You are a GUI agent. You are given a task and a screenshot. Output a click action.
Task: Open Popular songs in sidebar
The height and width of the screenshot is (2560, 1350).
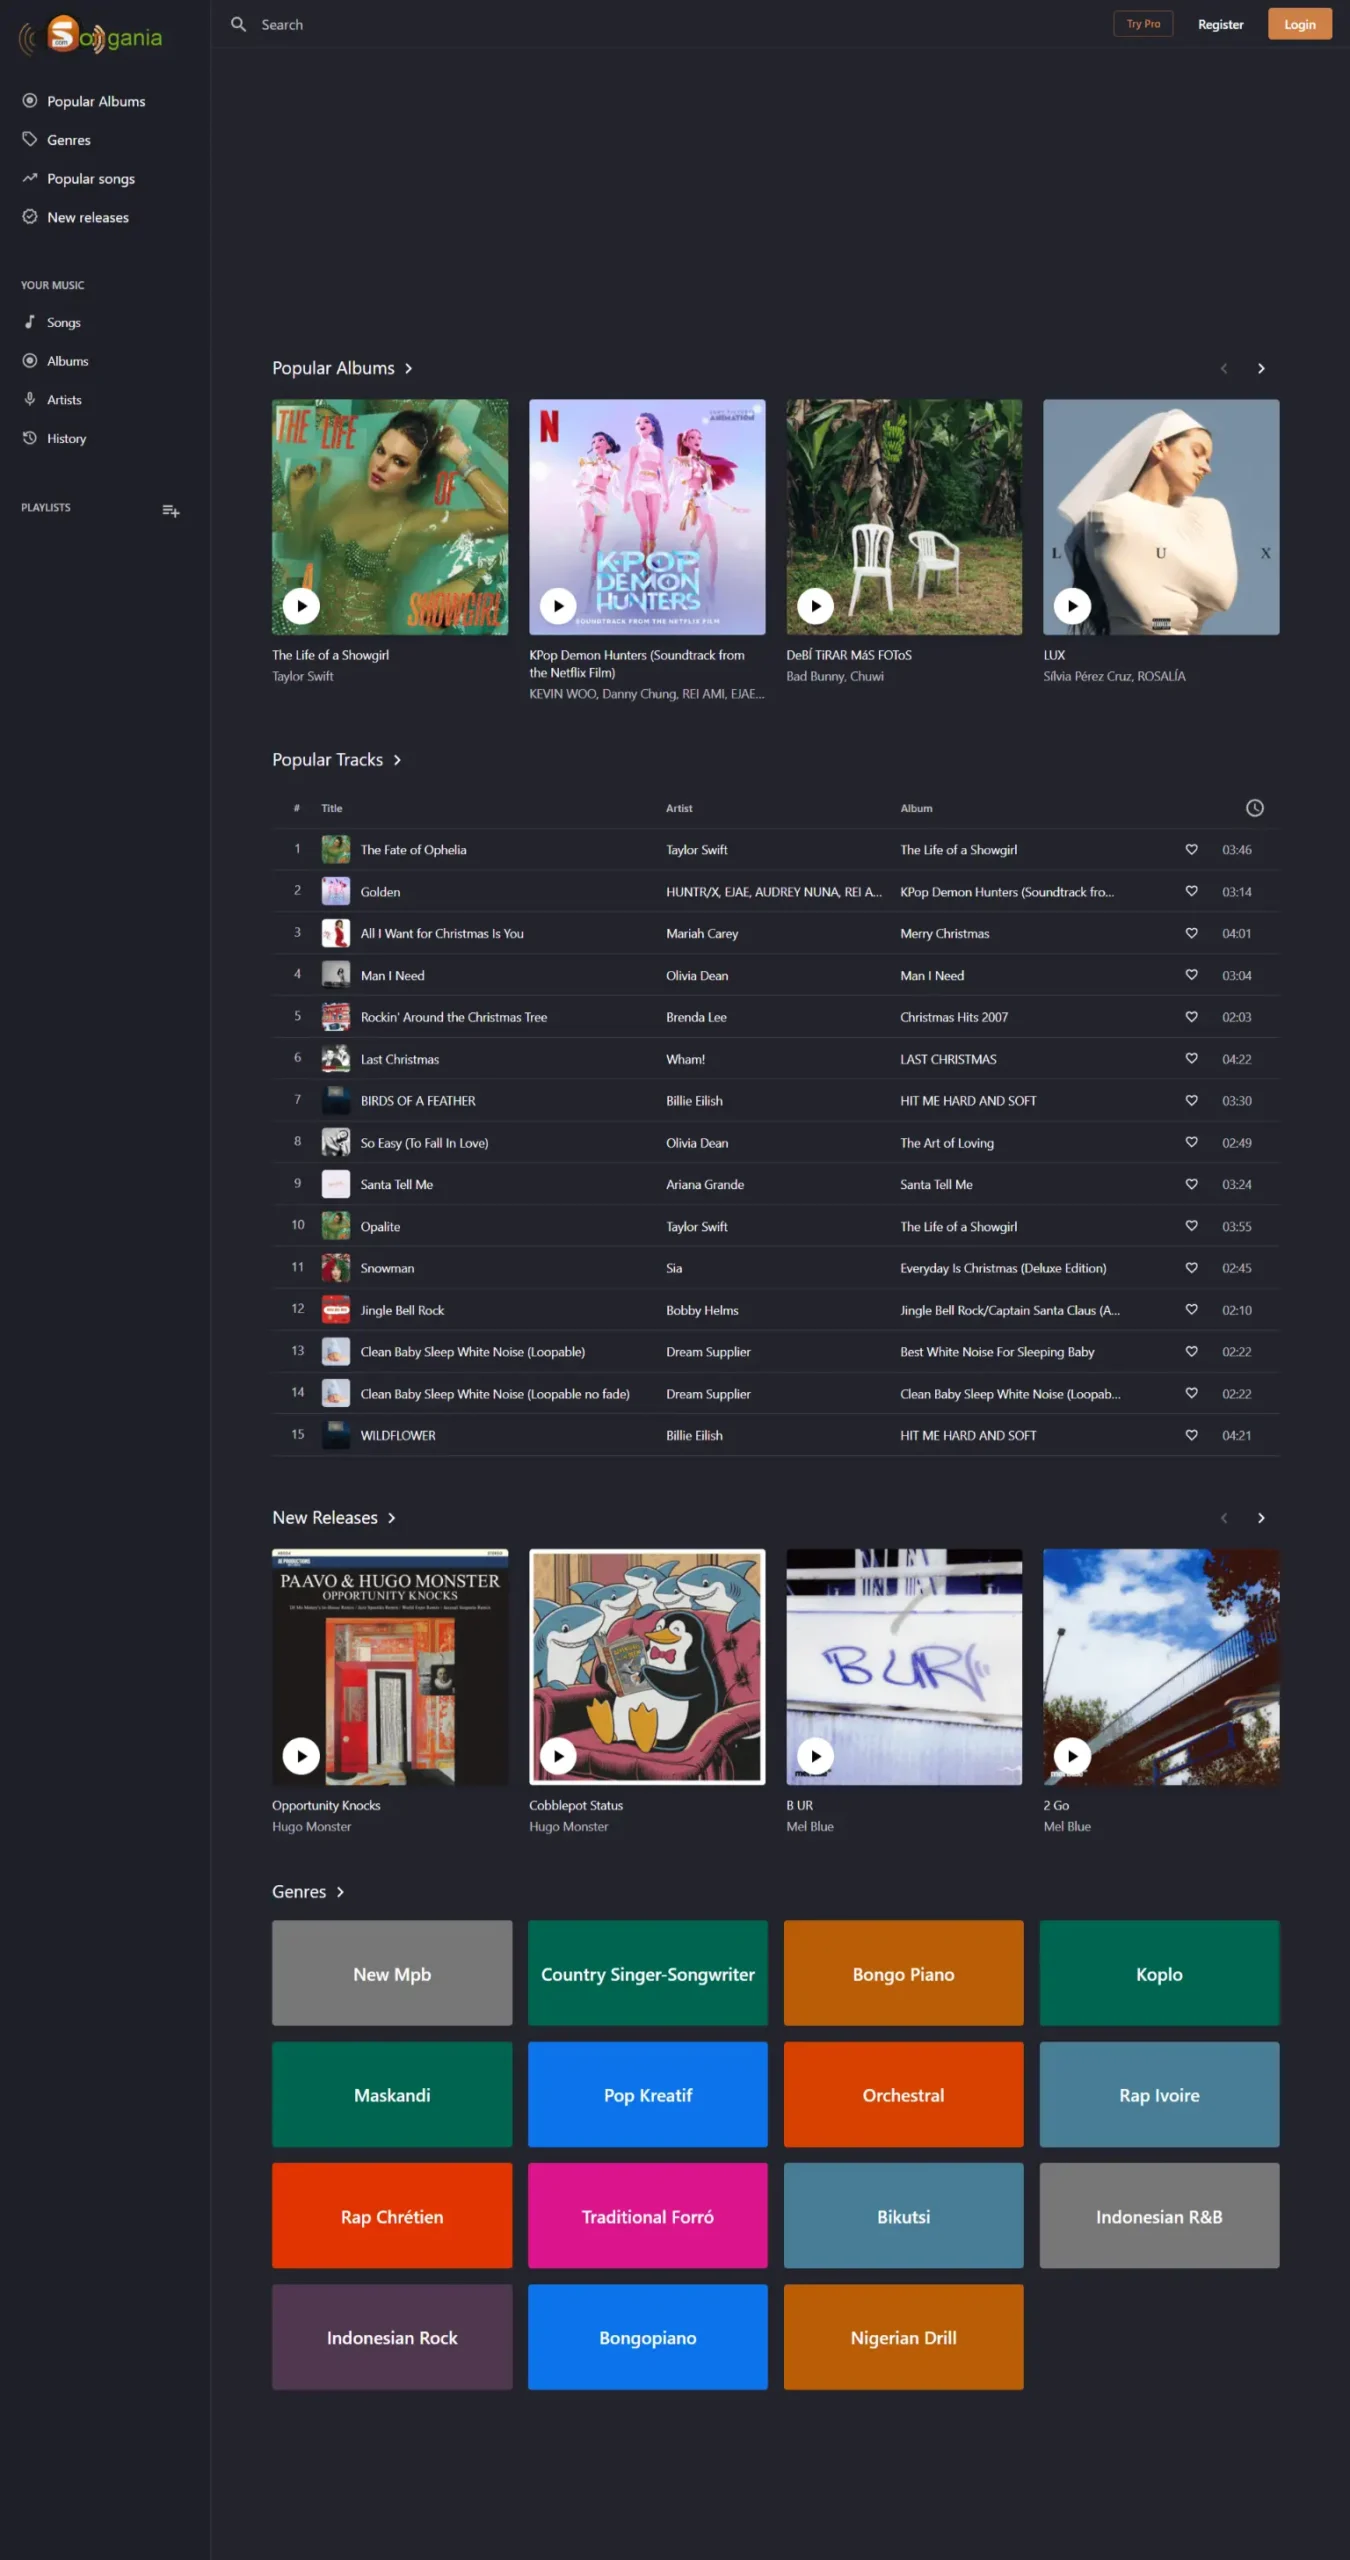pos(90,179)
